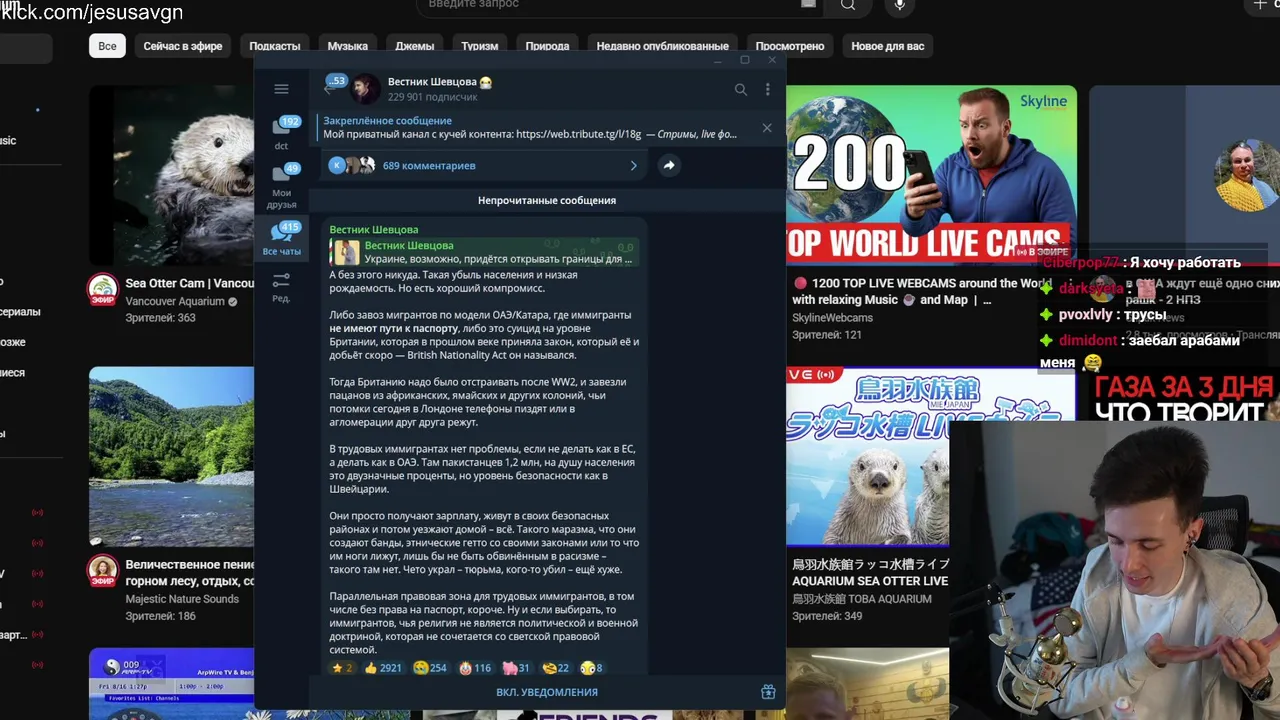Click the Непрочитанные сообщения divider label
This screenshot has width=1280, height=720.
point(547,200)
